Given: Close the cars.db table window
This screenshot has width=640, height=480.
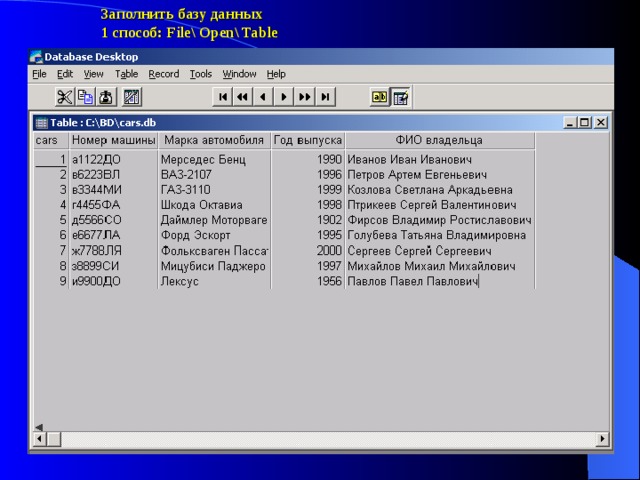Looking at the screenshot, I should 601,122.
